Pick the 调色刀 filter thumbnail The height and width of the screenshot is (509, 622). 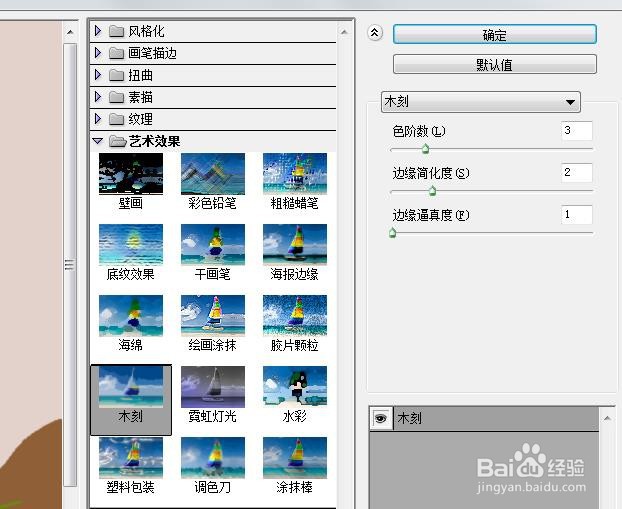[x=213, y=458]
